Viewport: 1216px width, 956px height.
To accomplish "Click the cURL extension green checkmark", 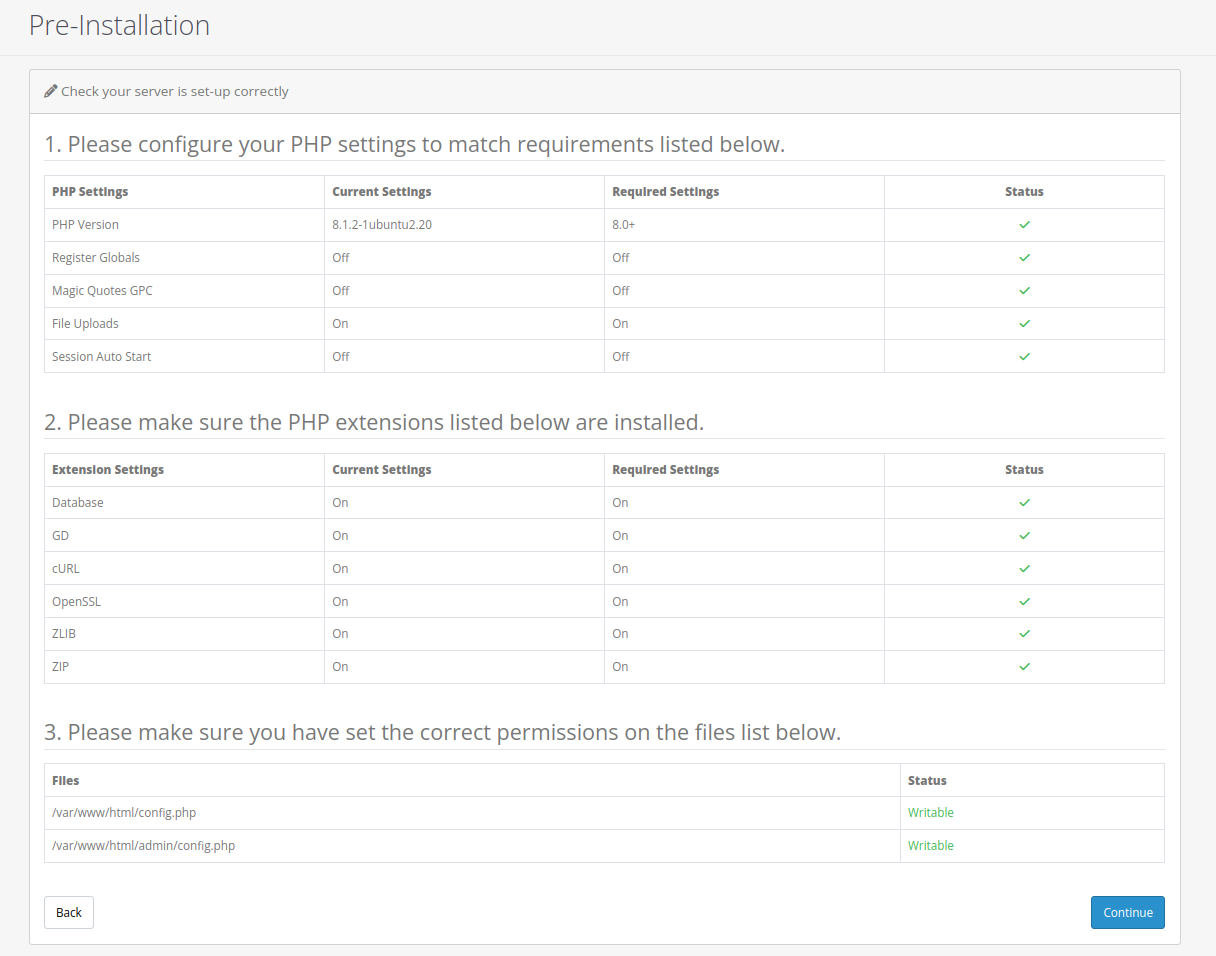I will click(x=1024, y=569).
